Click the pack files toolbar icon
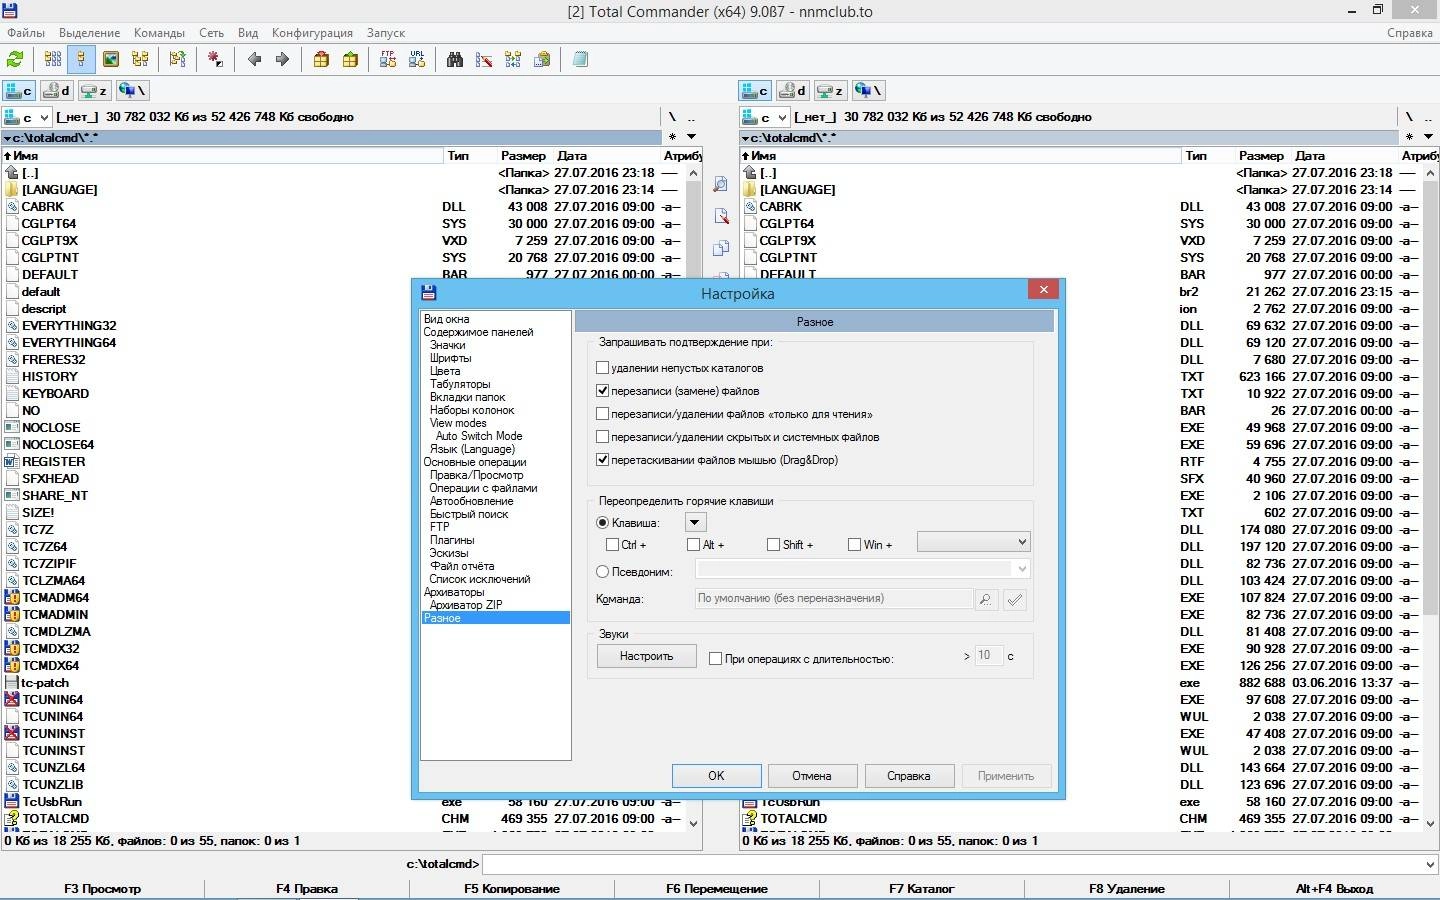Screen dimensions: 1440x900 tap(321, 60)
